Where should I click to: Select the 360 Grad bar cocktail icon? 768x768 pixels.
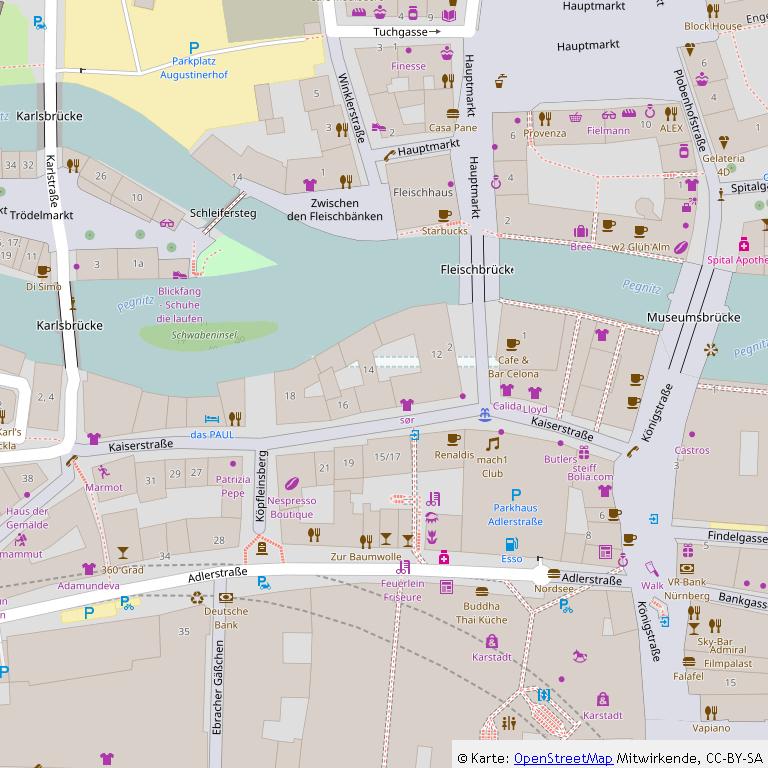pyautogui.click(x=122, y=552)
